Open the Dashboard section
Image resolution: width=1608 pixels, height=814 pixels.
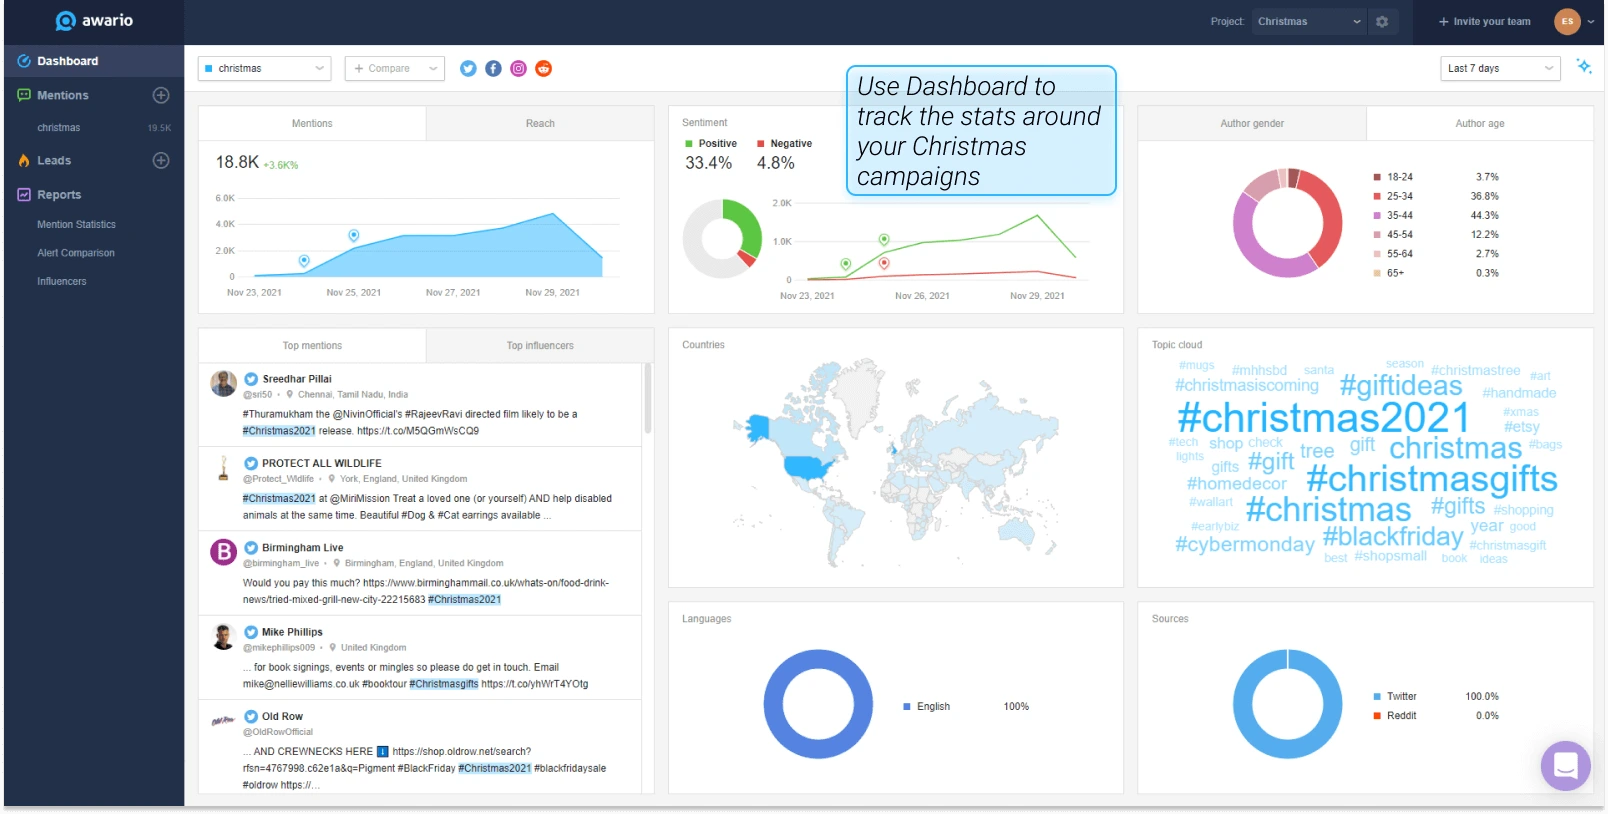(x=94, y=61)
